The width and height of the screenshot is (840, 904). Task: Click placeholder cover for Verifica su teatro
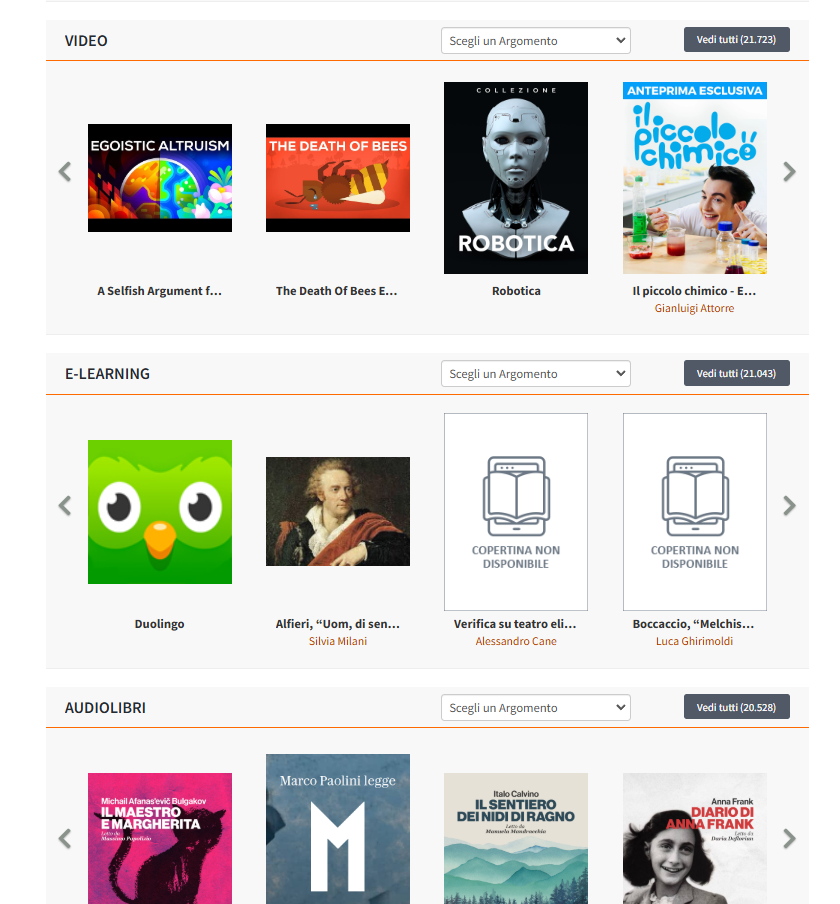point(515,512)
